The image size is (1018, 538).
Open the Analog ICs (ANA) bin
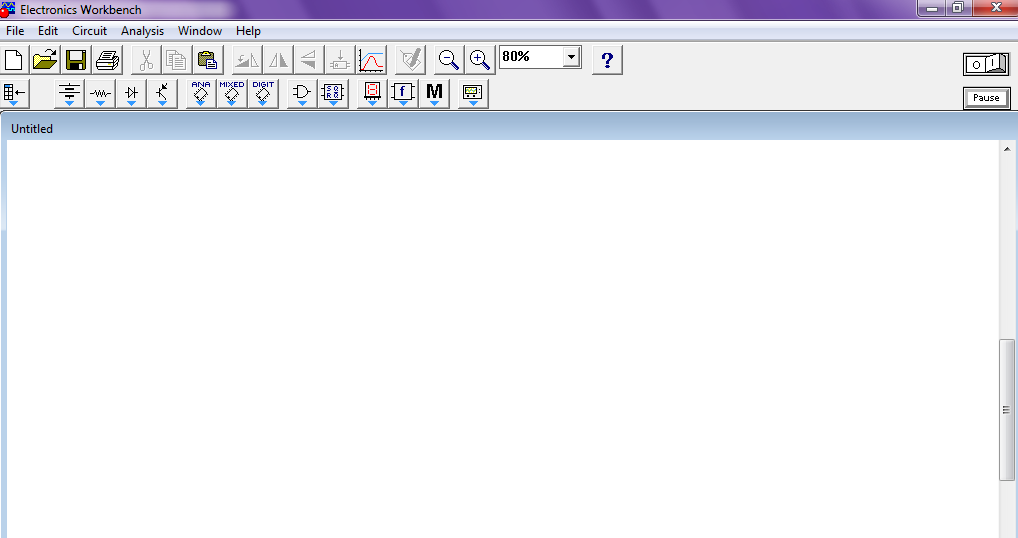click(201, 94)
